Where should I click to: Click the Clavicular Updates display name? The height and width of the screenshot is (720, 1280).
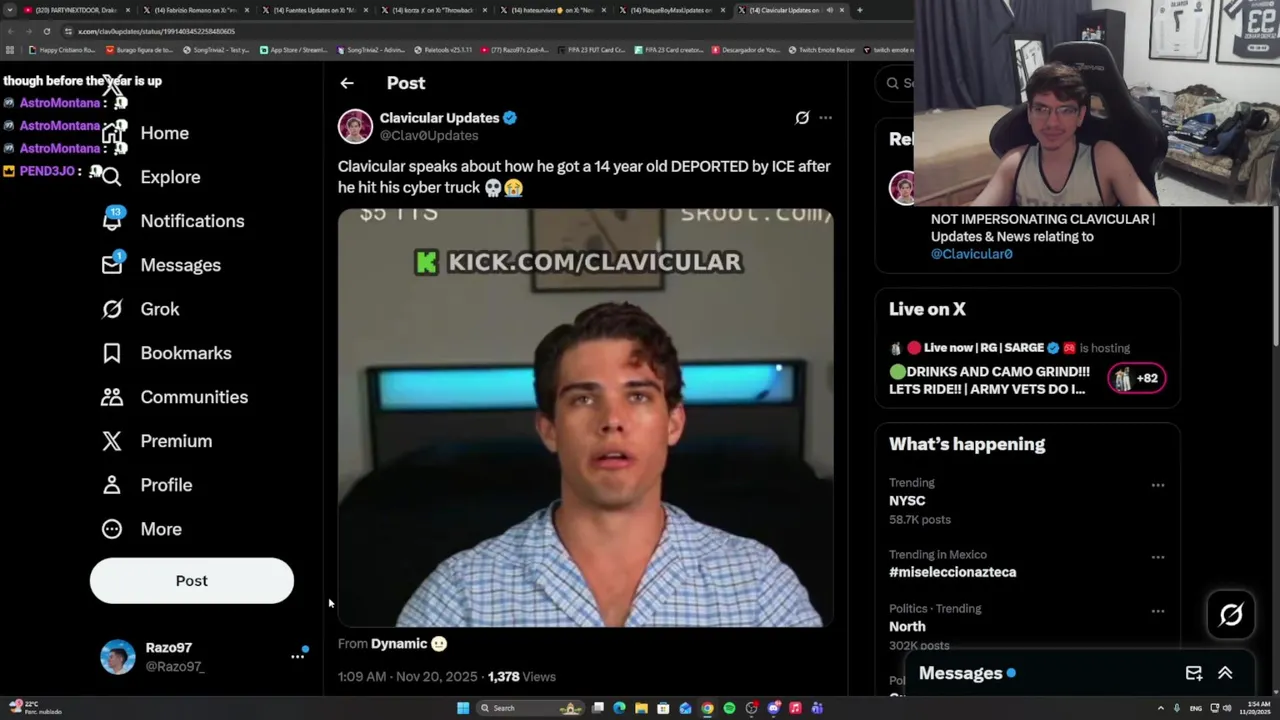click(439, 118)
